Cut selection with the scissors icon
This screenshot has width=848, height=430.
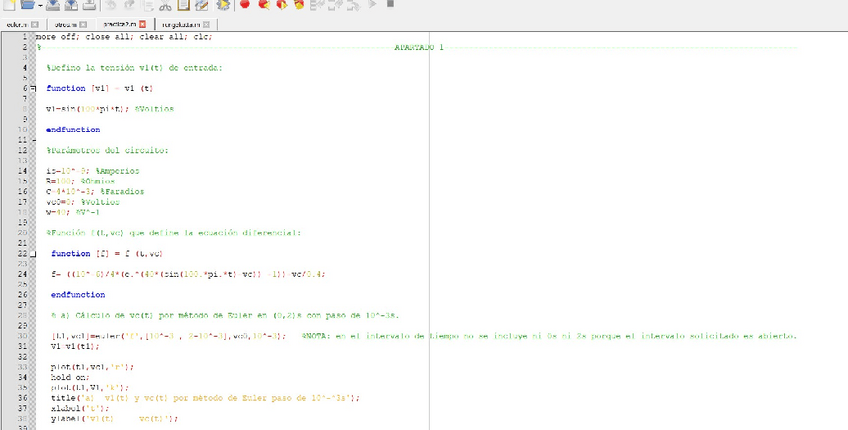pyautogui.click(x=164, y=5)
